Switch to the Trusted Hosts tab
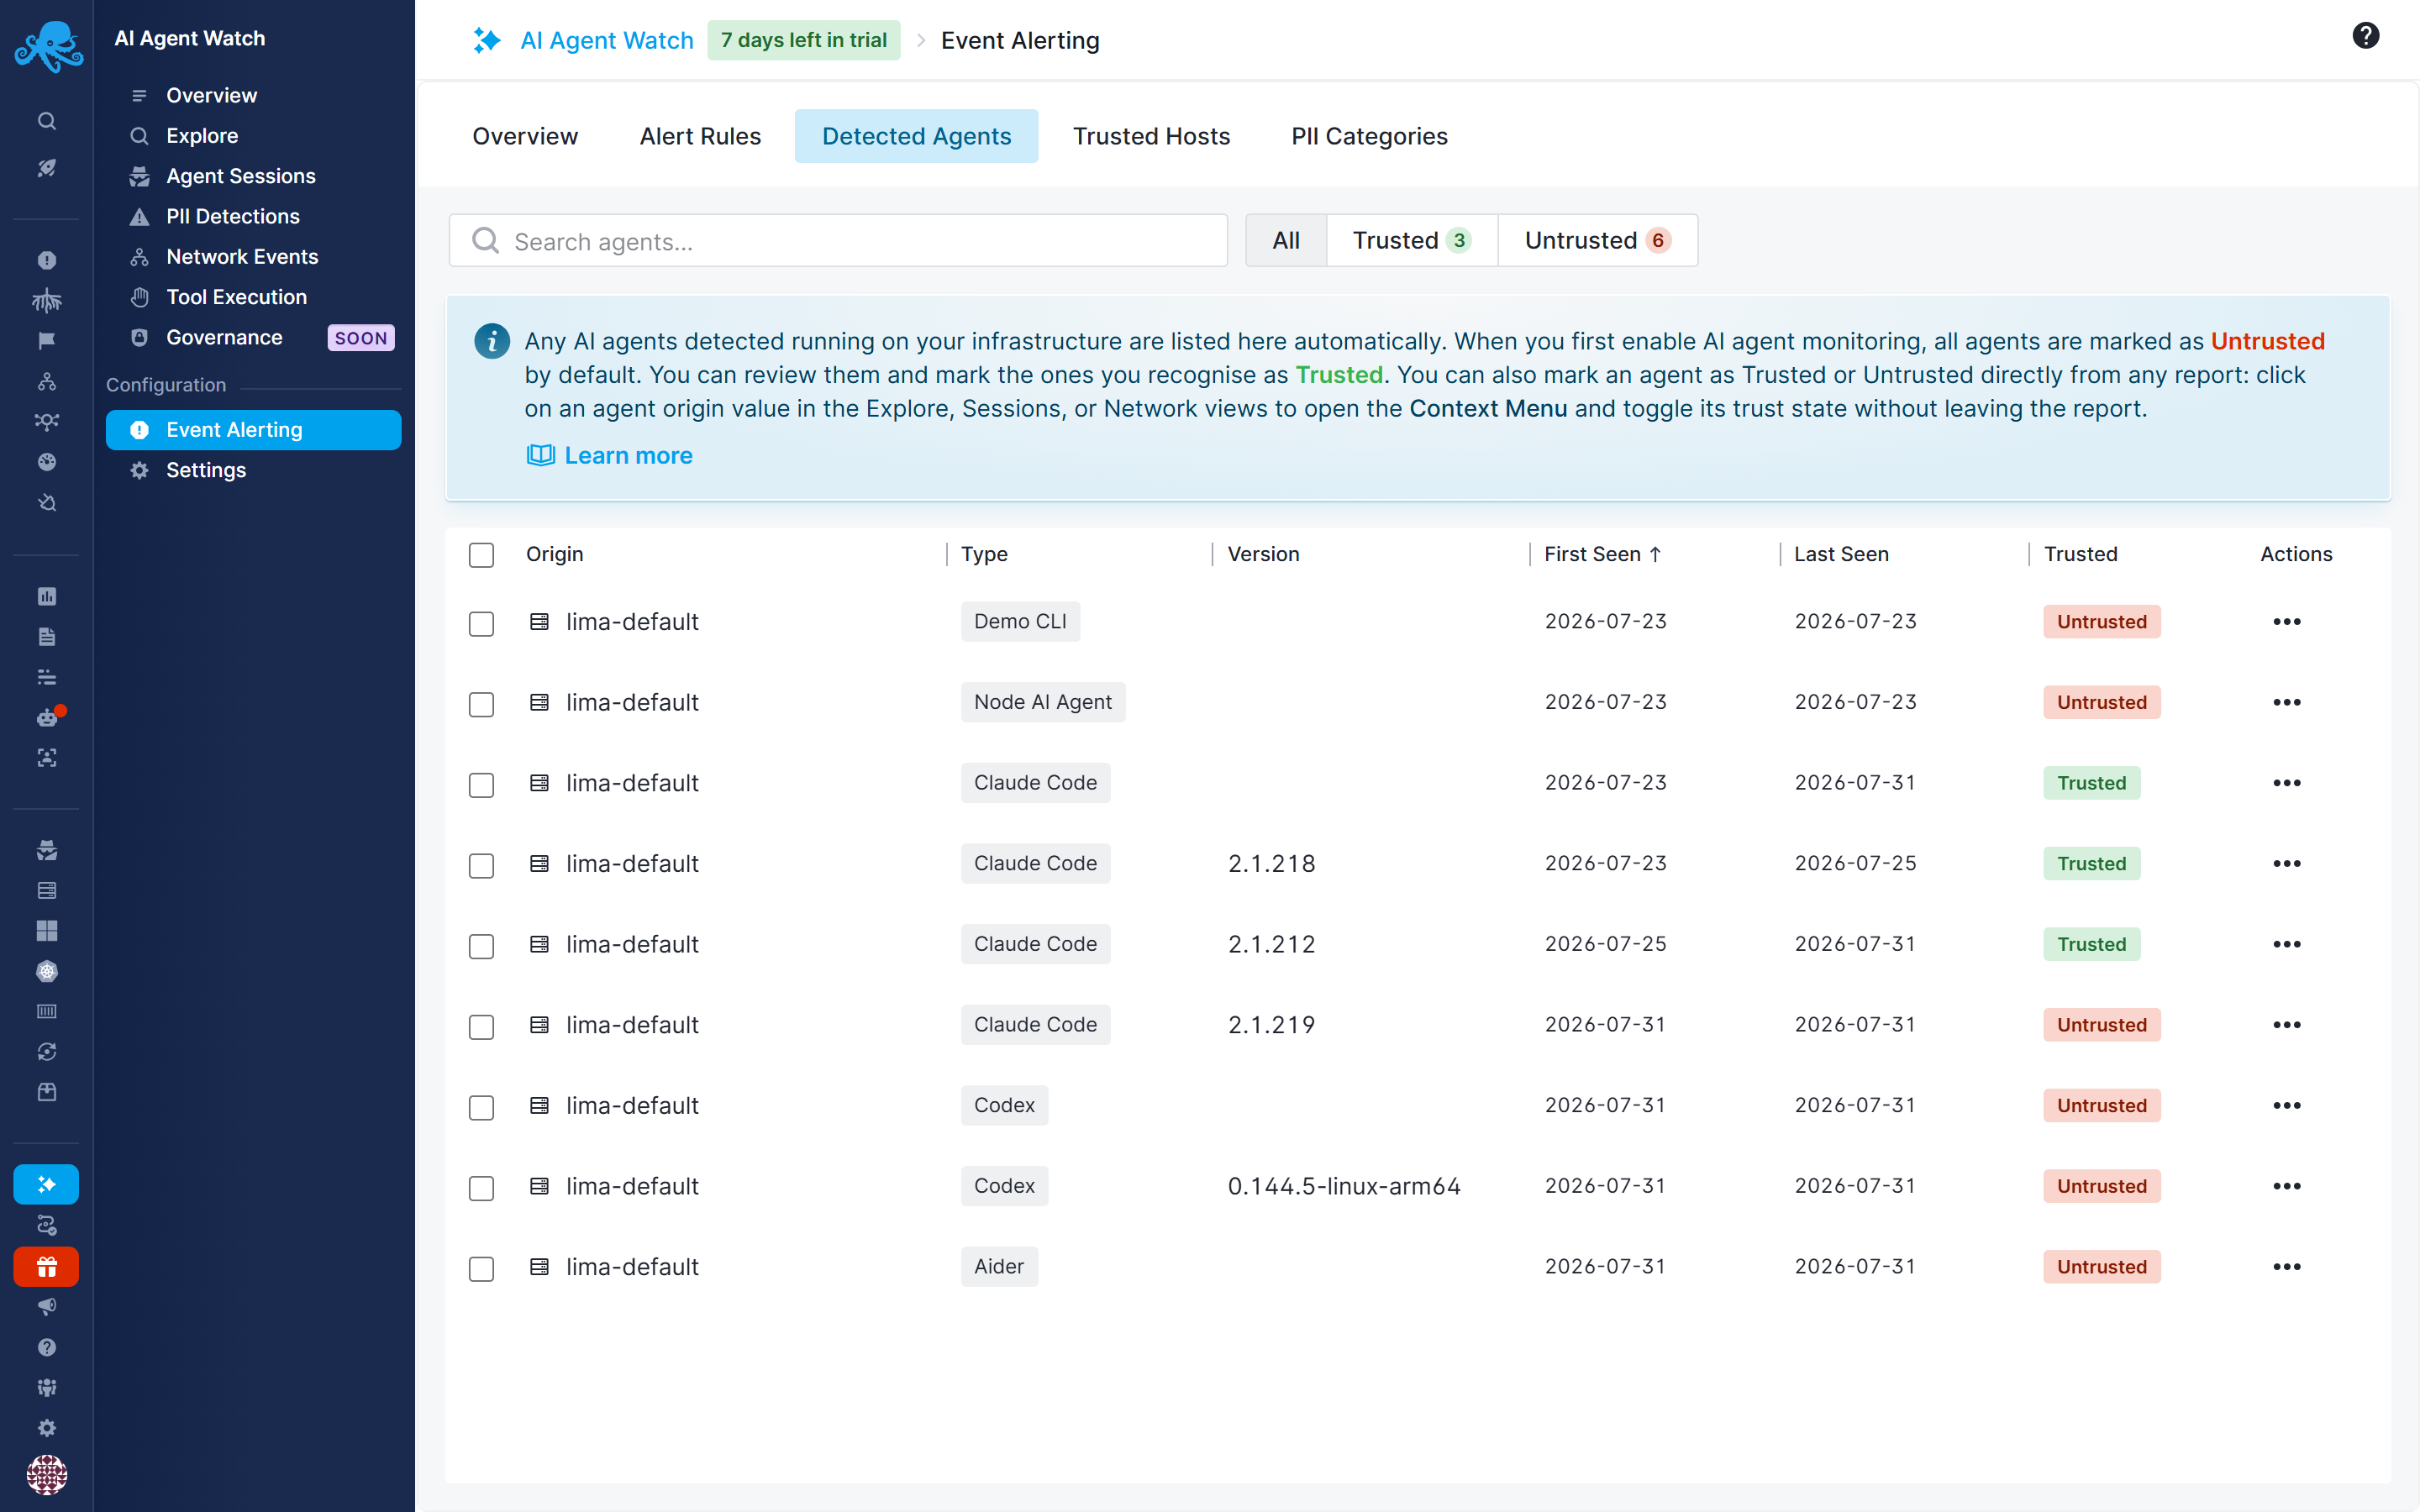This screenshot has width=2420, height=1512. click(x=1151, y=136)
